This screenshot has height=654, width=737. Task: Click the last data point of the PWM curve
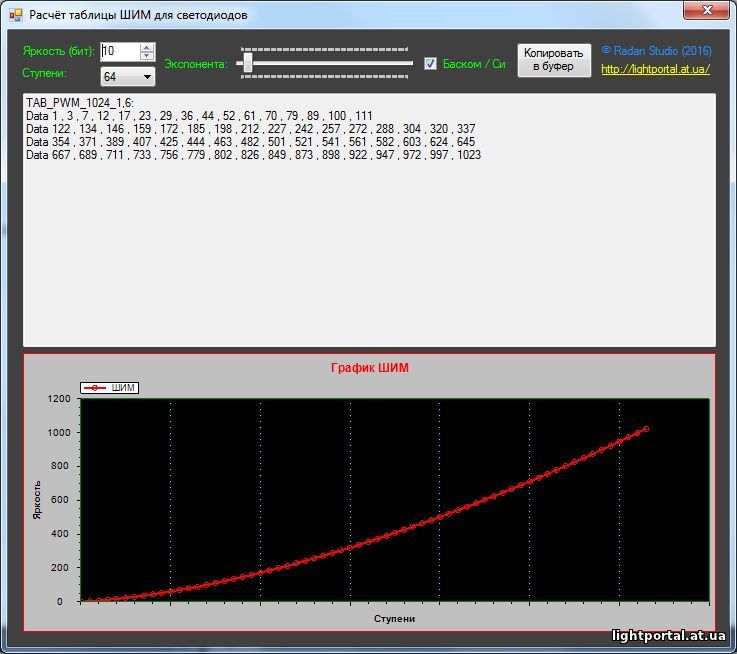pos(646,429)
